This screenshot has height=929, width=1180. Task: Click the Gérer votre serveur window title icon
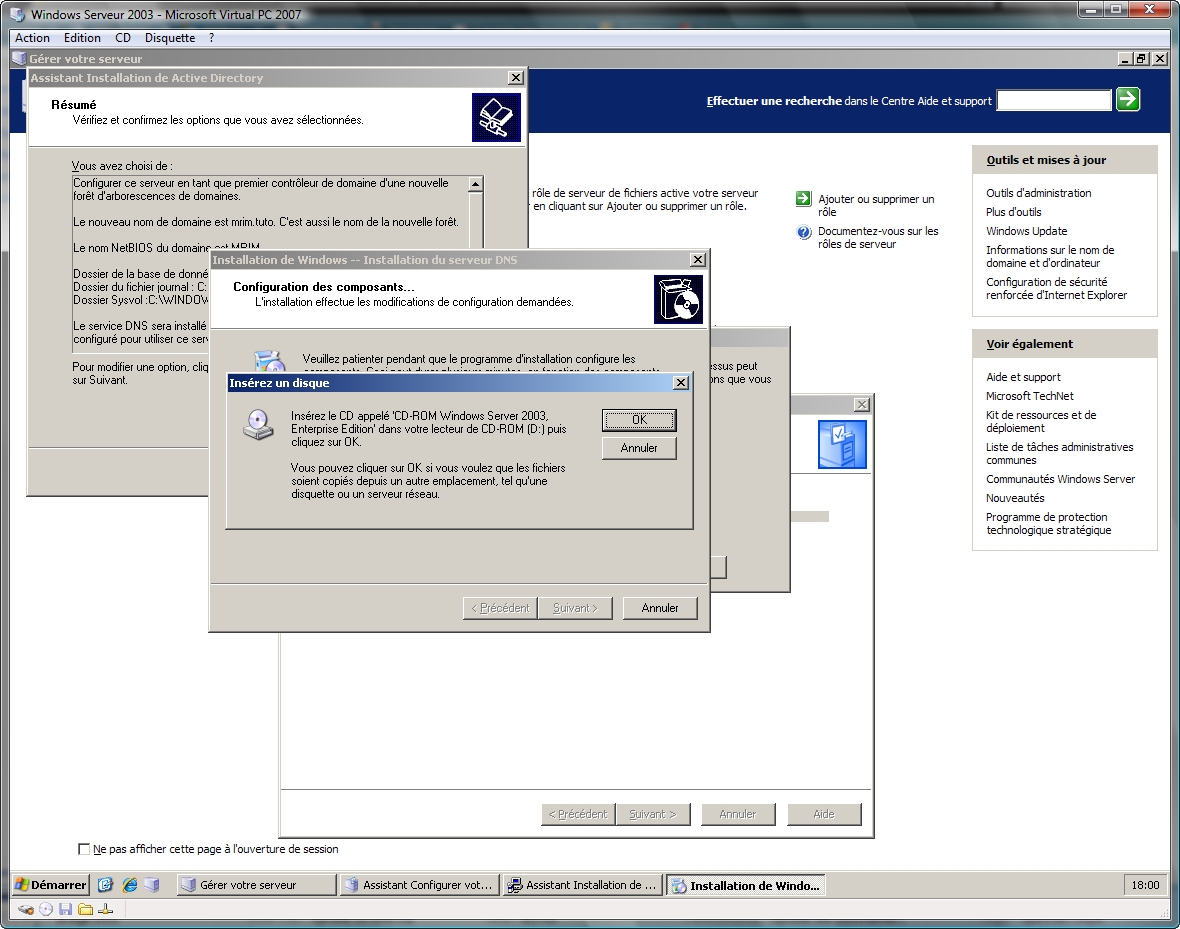pos(19,59)
